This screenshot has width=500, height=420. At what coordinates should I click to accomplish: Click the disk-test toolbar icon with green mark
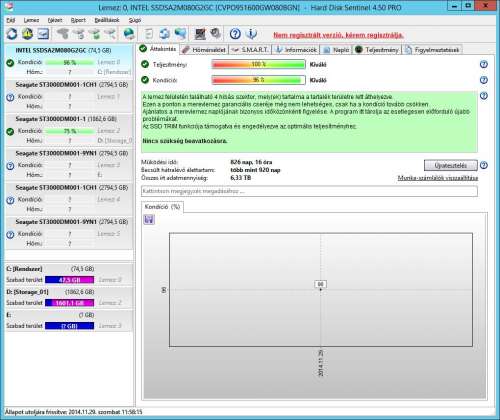pyautogui.click(x=94, y=34)
